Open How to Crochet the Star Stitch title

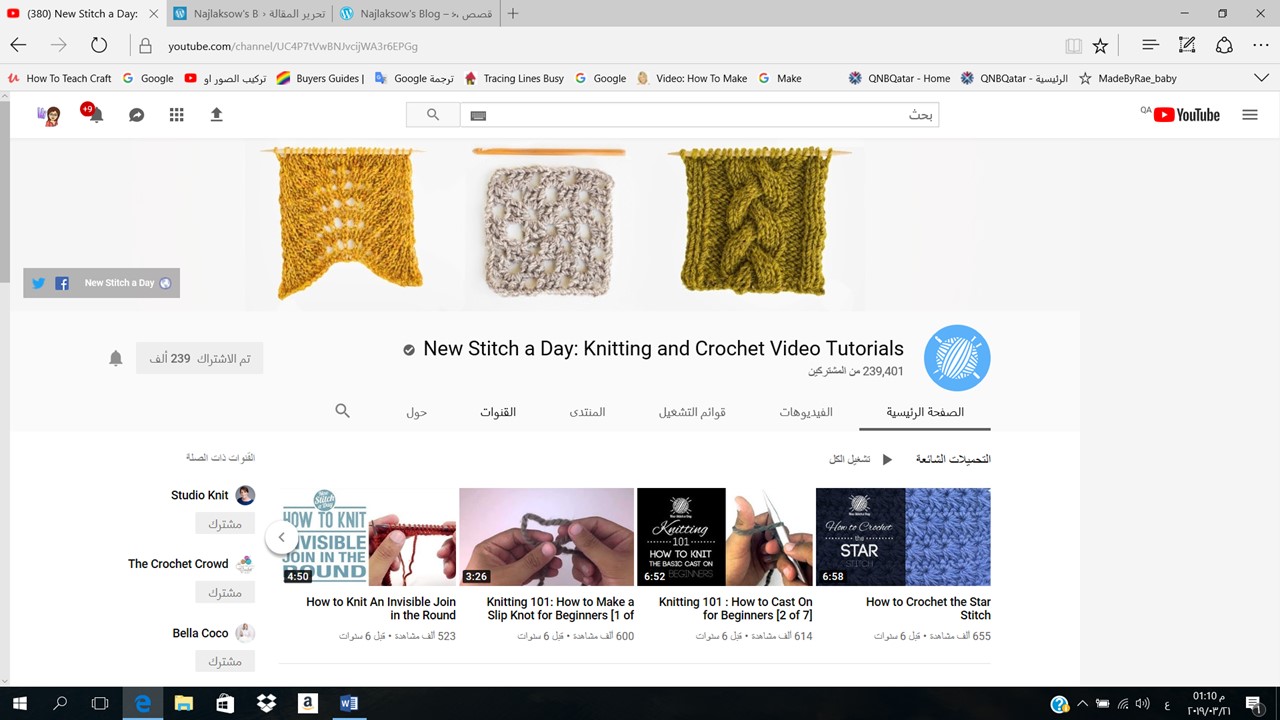[x=927, y=608]
